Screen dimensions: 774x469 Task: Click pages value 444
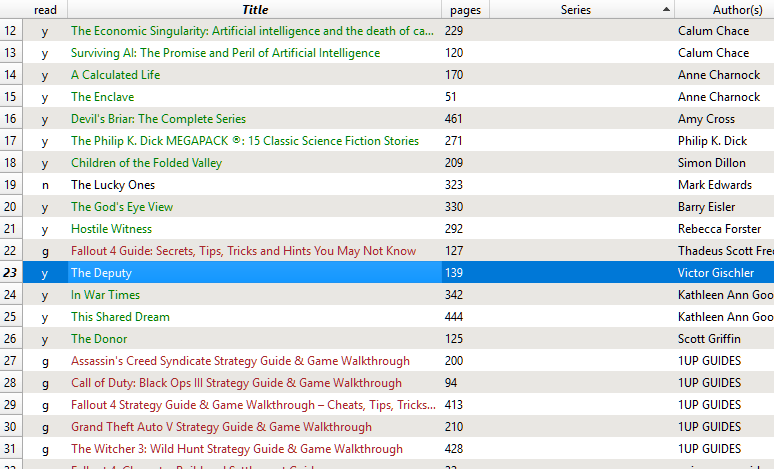(x=454, y=317)
